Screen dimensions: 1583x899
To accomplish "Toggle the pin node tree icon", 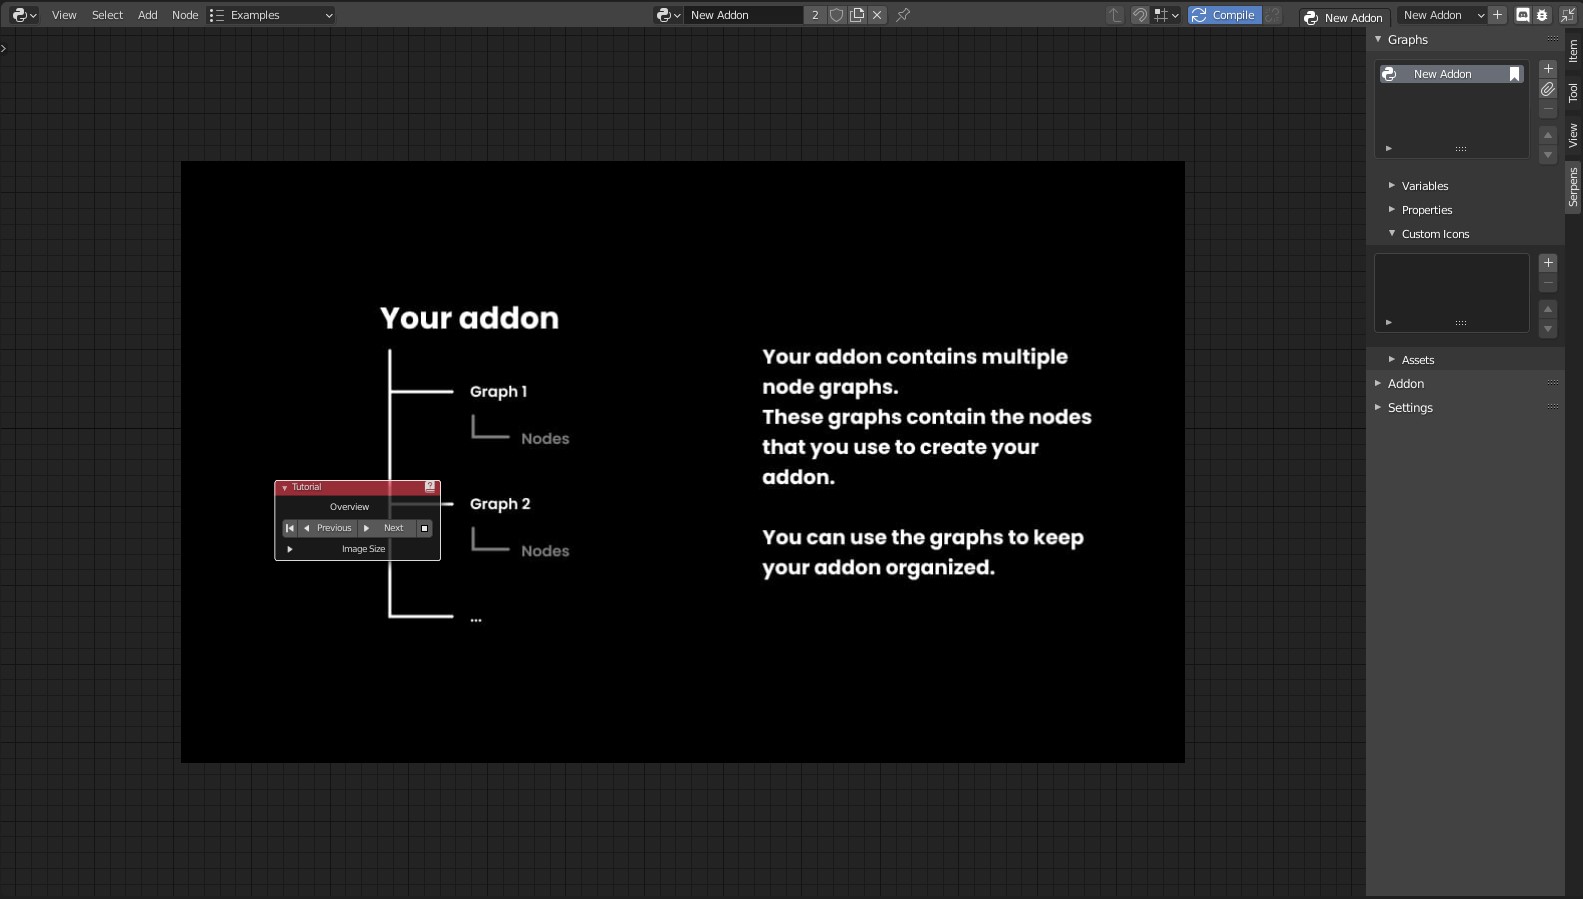I will 903,15.
